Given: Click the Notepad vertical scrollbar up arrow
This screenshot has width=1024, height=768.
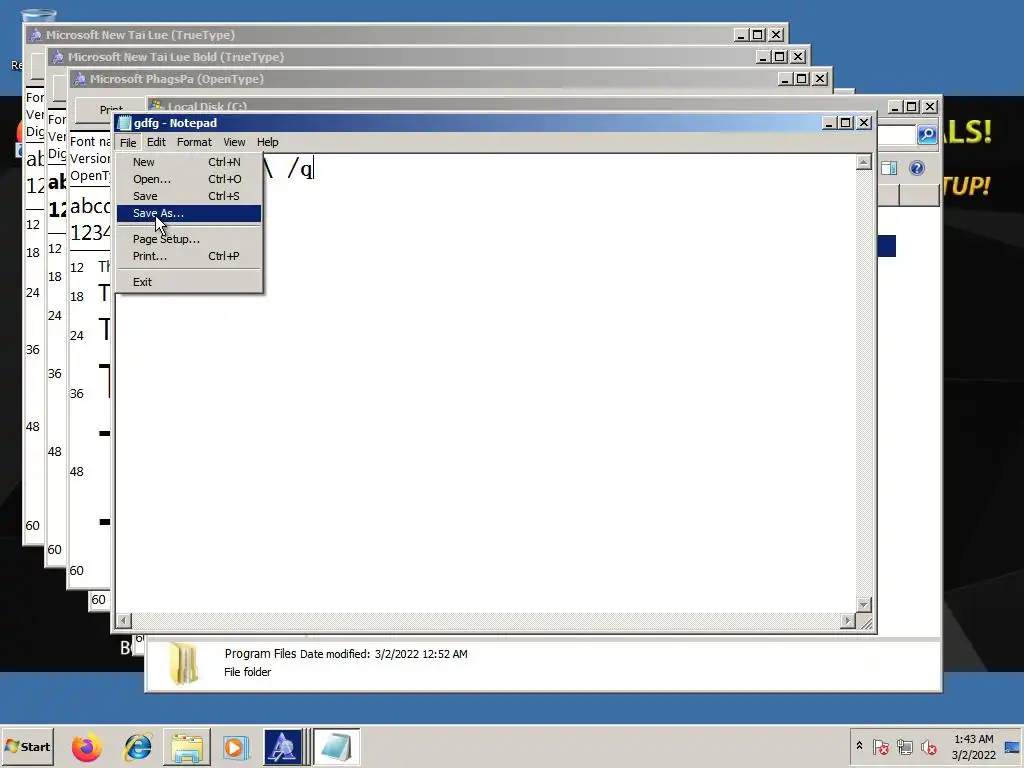Looking at the screenshot, I should click(x=863, y=162).
